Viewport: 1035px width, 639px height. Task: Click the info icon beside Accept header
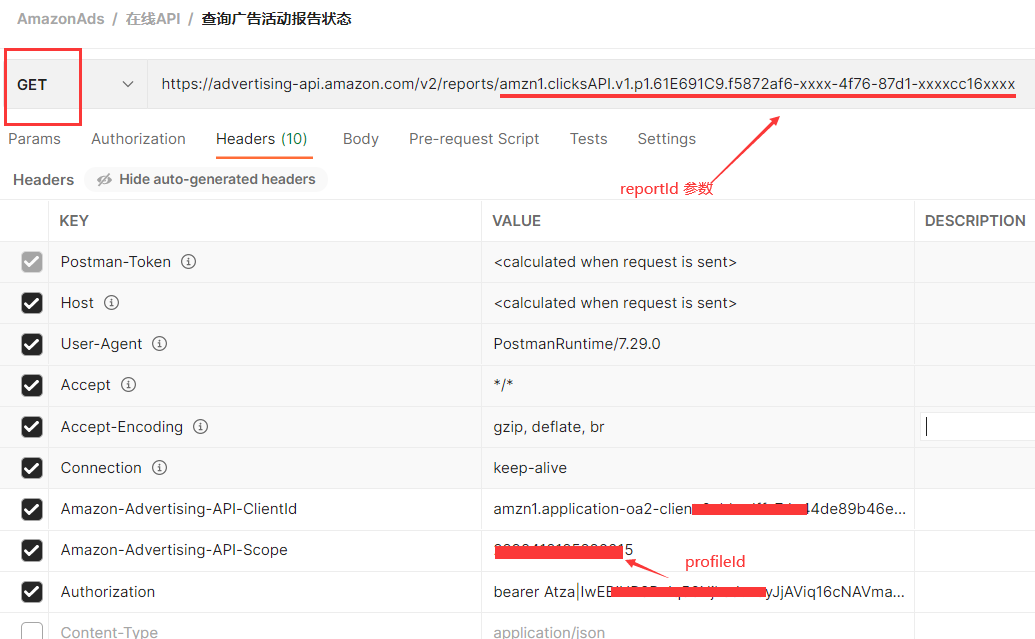128,384
